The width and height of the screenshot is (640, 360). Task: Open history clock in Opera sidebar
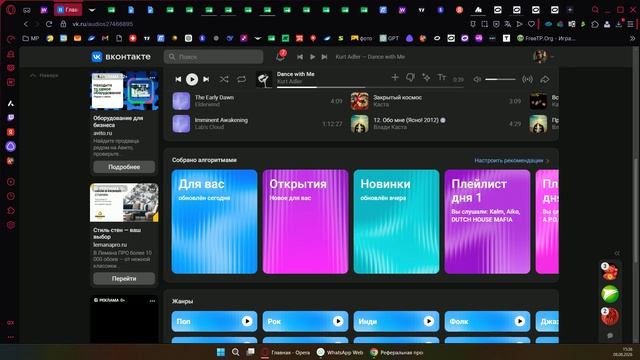click(11, 196)
